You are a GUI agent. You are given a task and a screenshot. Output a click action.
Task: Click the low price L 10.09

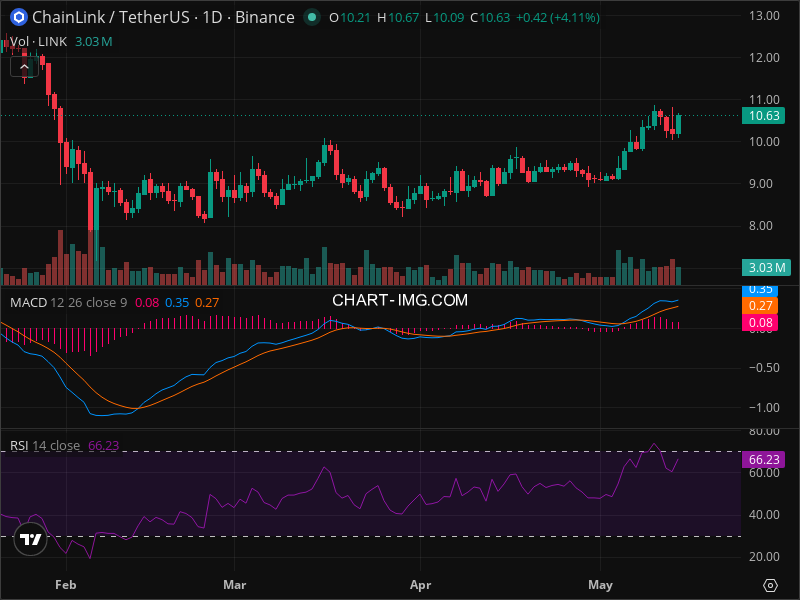point(444,18)
